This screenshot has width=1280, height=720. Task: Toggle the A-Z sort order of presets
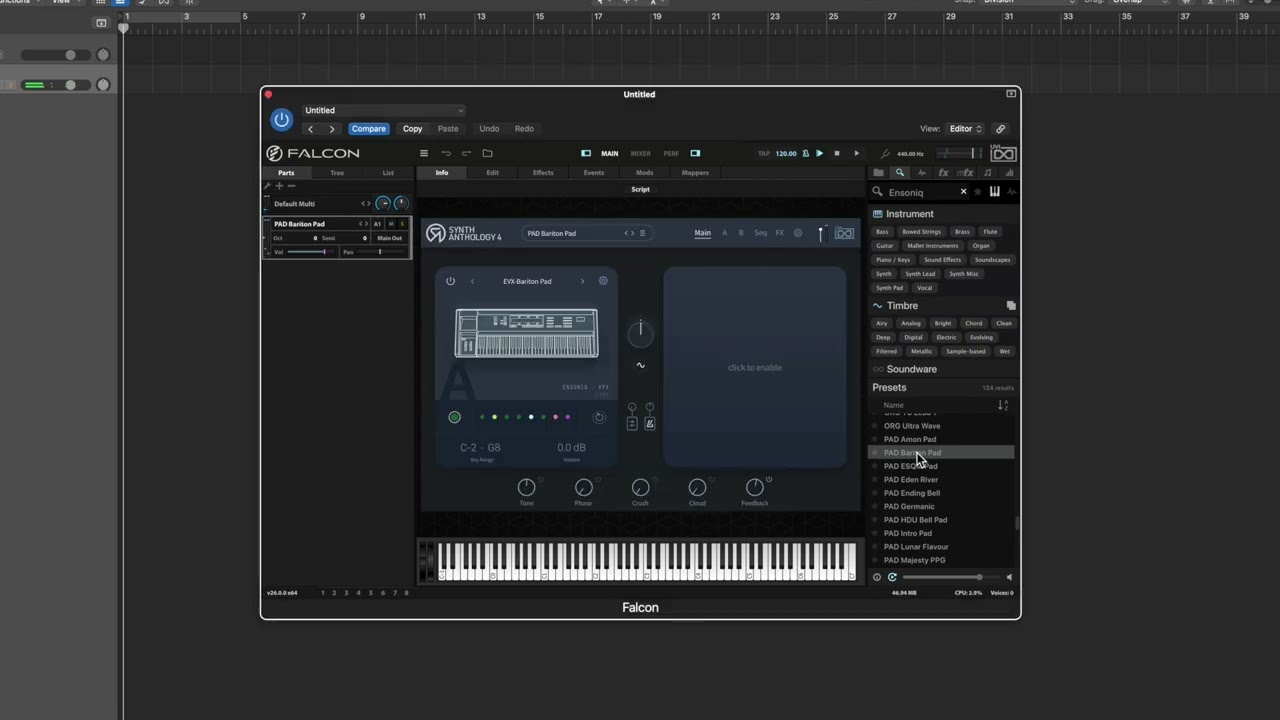(1003, 405)
